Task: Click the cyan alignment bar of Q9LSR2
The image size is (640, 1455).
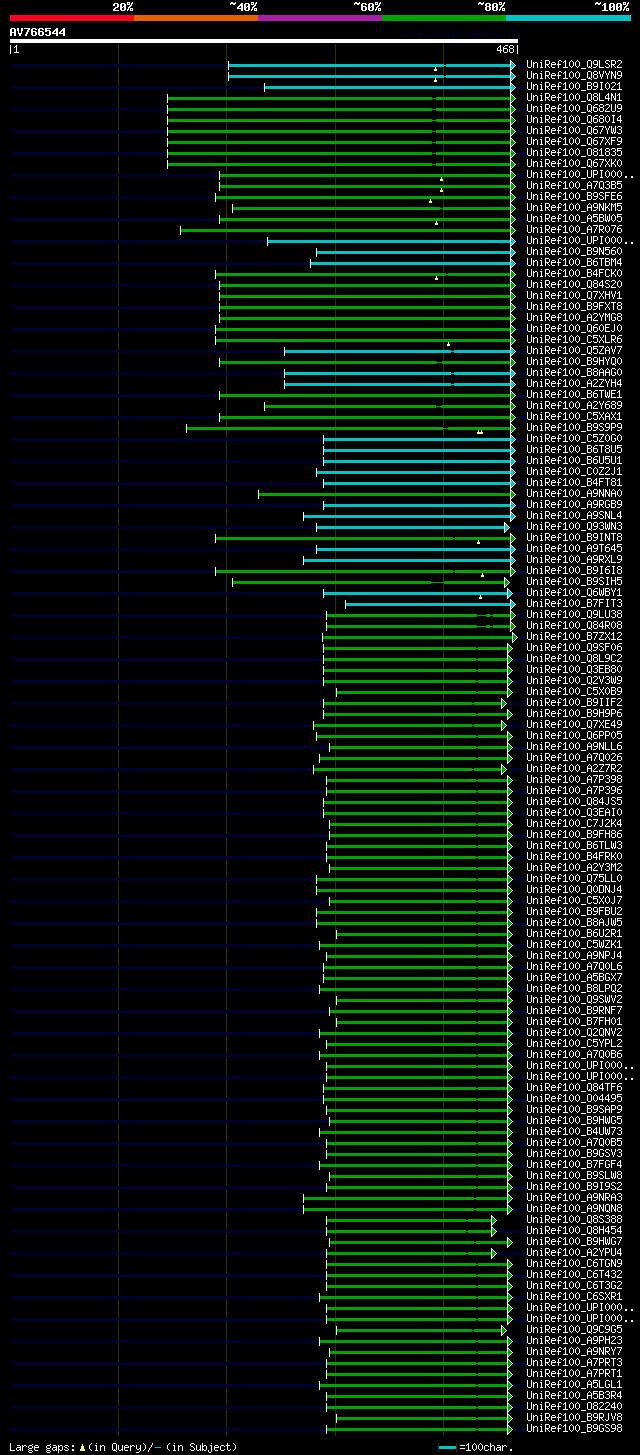Action: (372, 64)
